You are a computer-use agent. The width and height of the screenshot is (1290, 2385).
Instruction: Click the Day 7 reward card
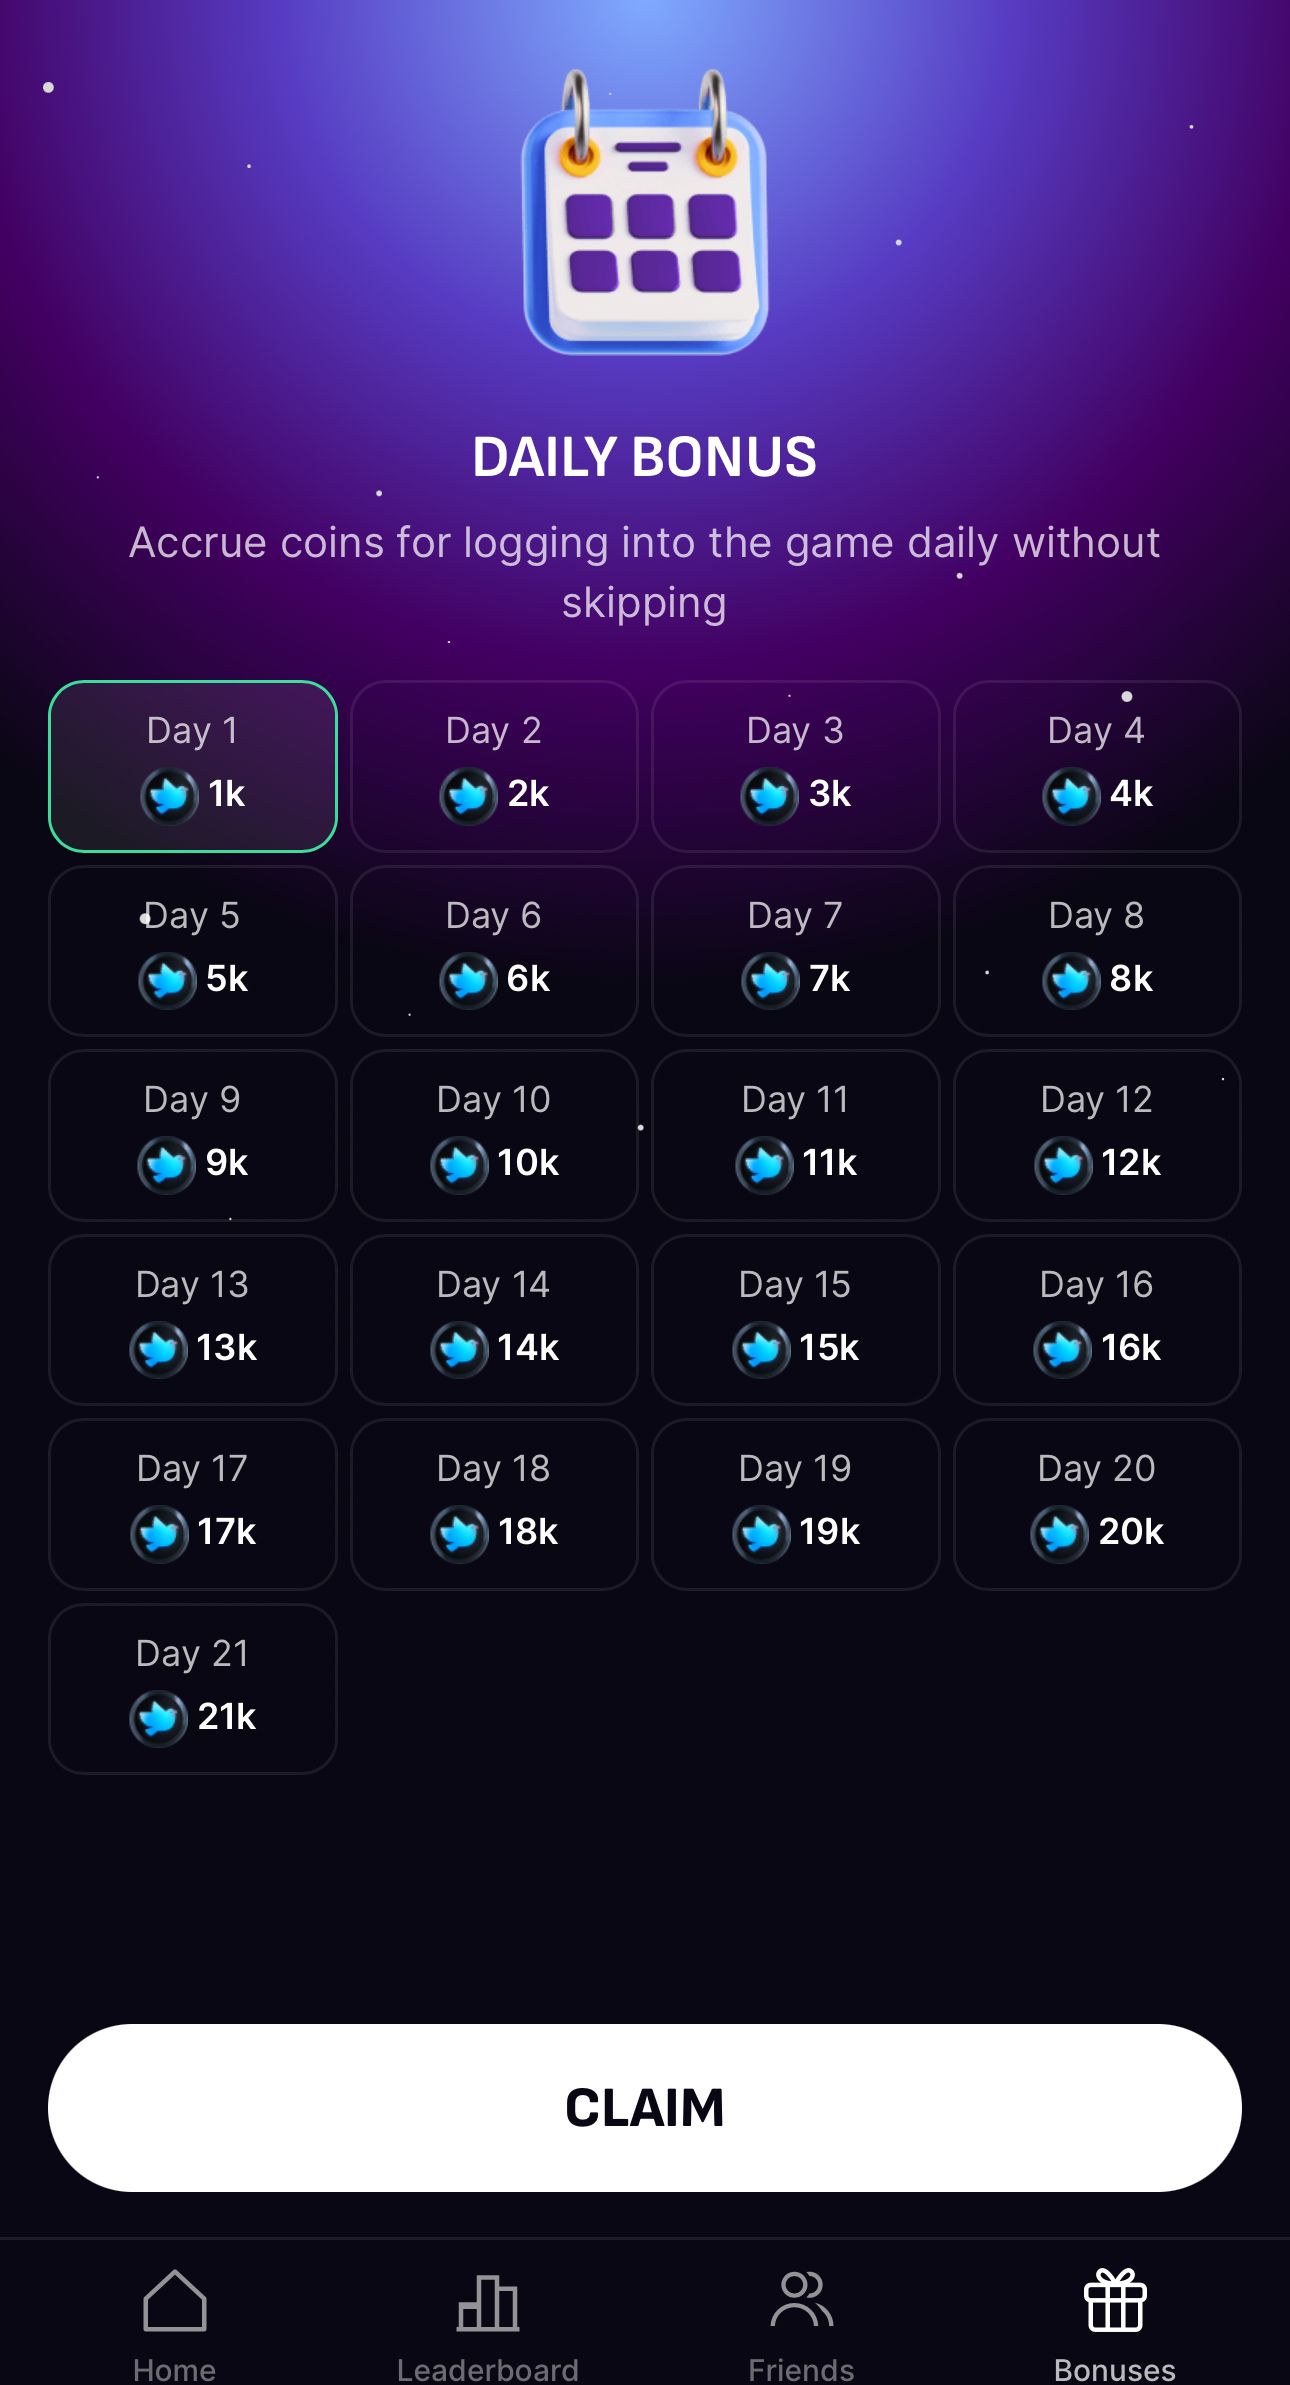click(x=795, y=948)
